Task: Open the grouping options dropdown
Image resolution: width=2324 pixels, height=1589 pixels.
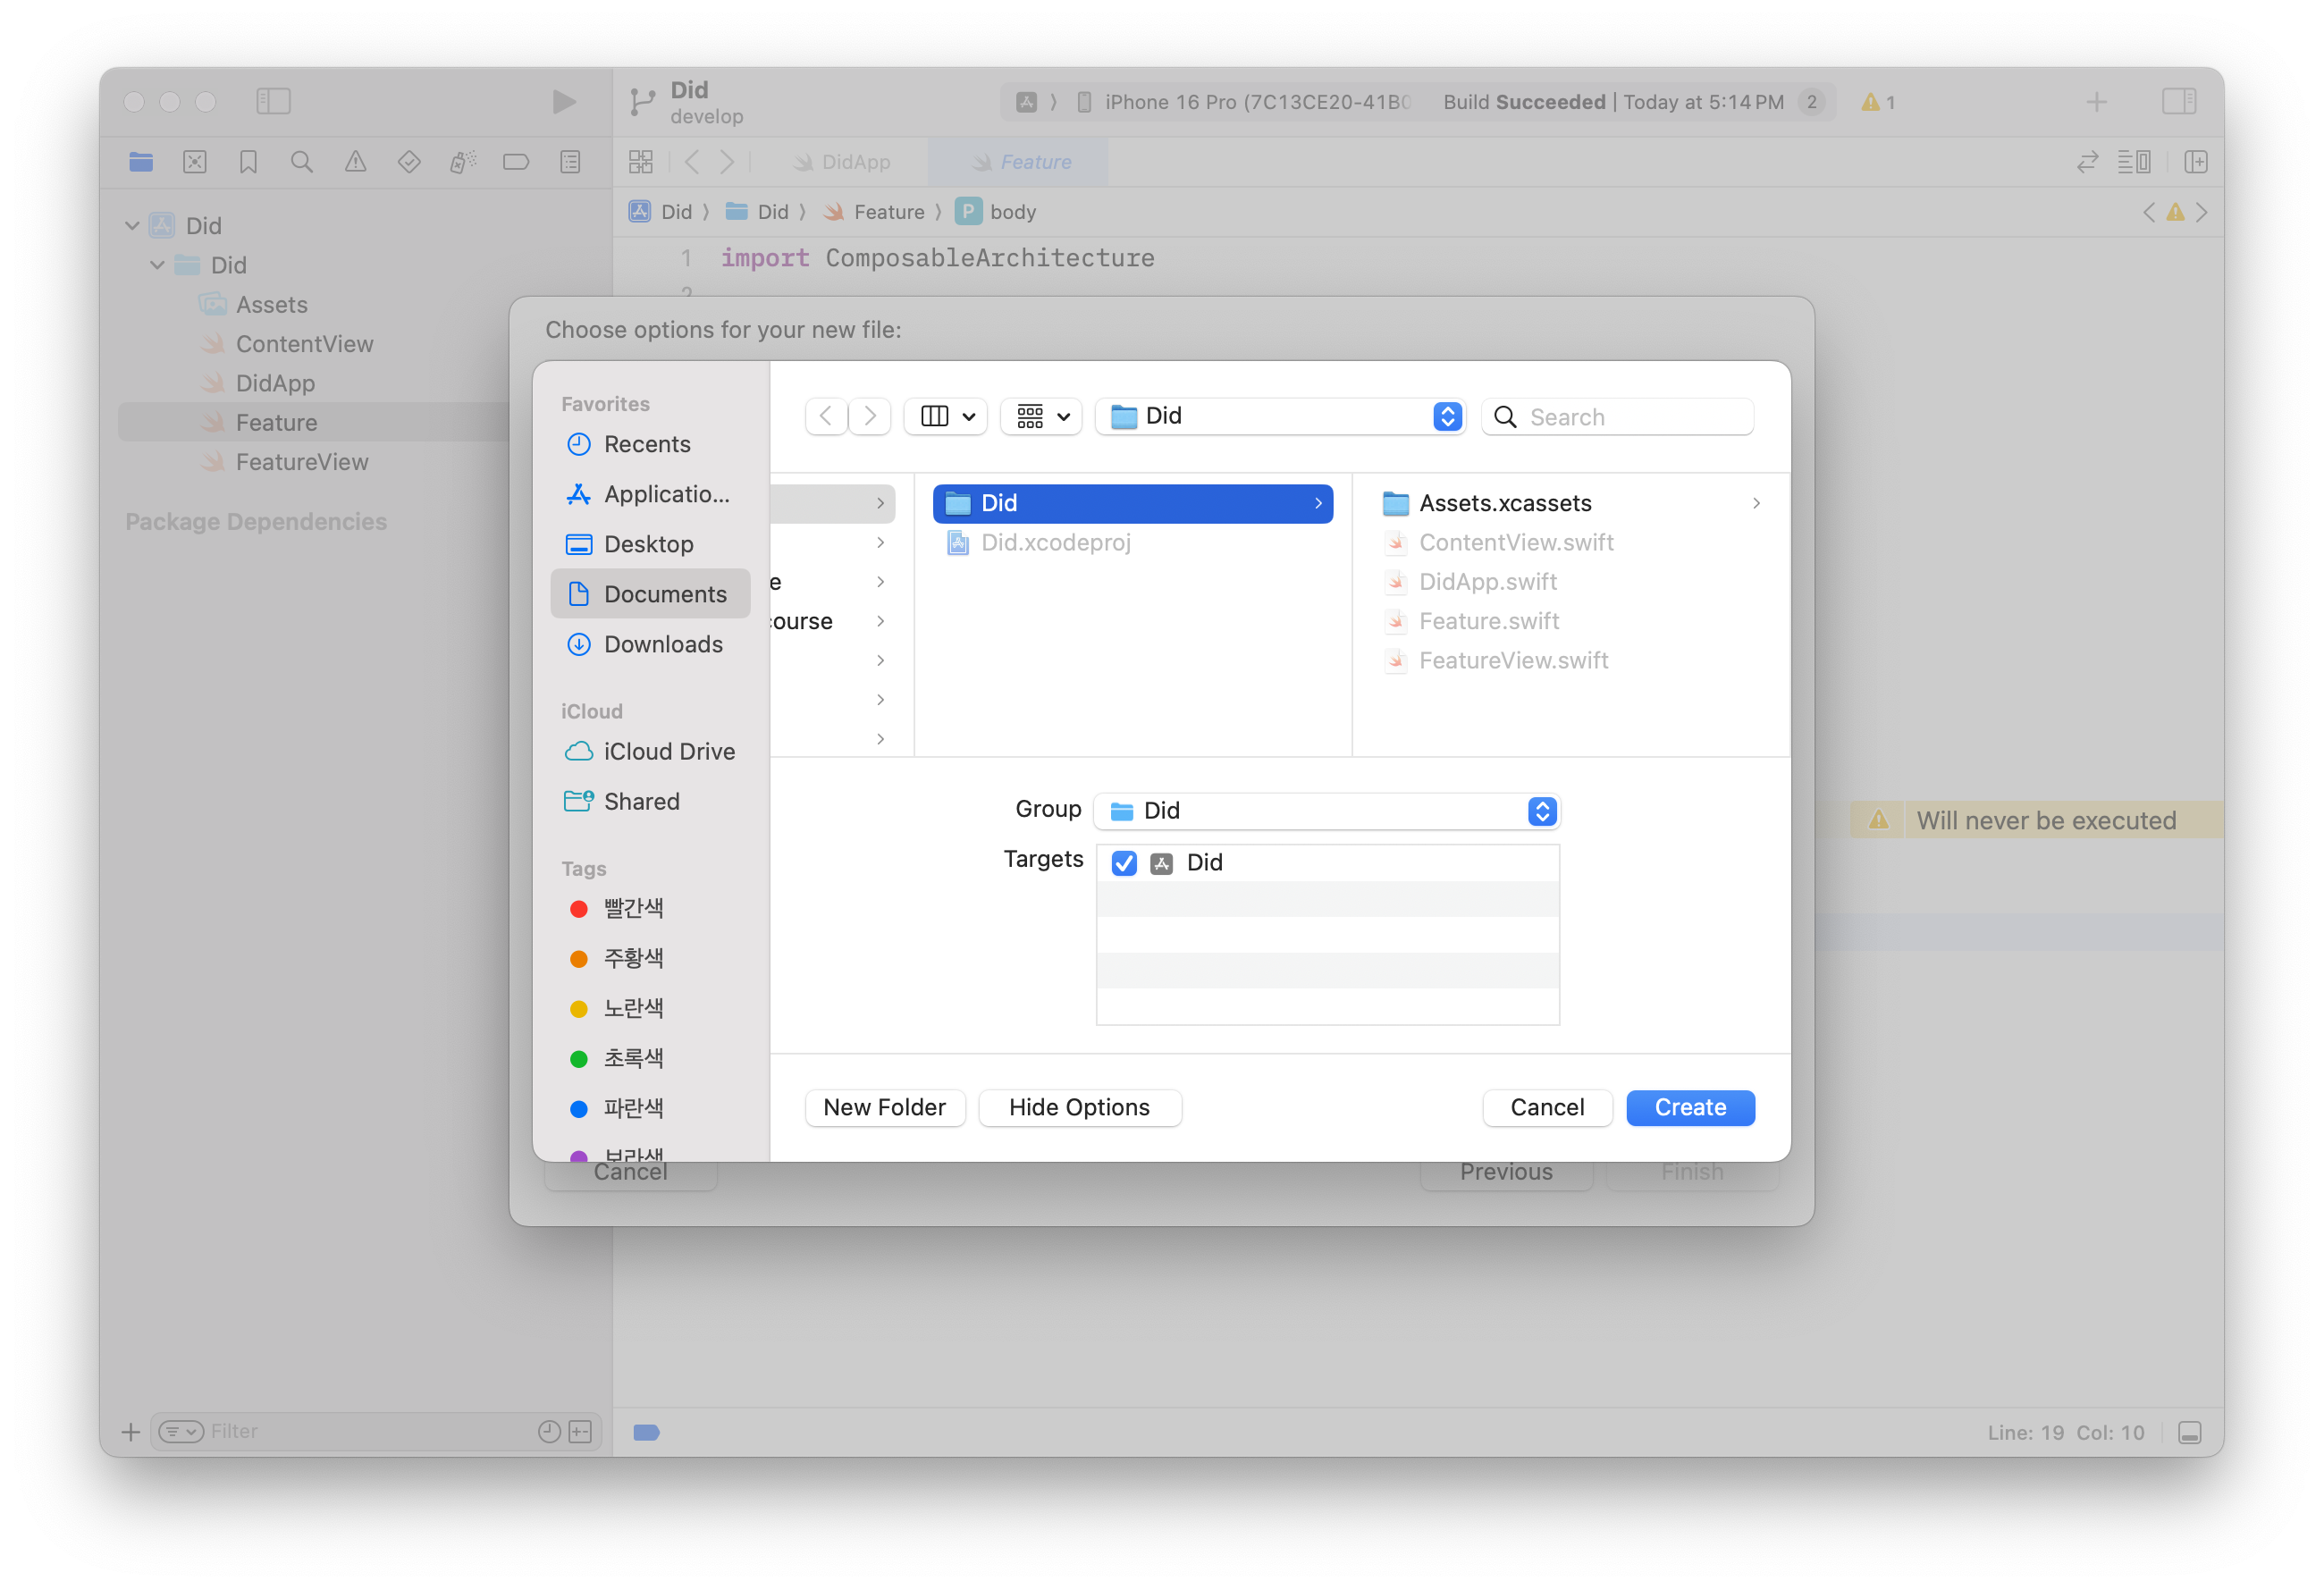Action: tap(1042, 416)
